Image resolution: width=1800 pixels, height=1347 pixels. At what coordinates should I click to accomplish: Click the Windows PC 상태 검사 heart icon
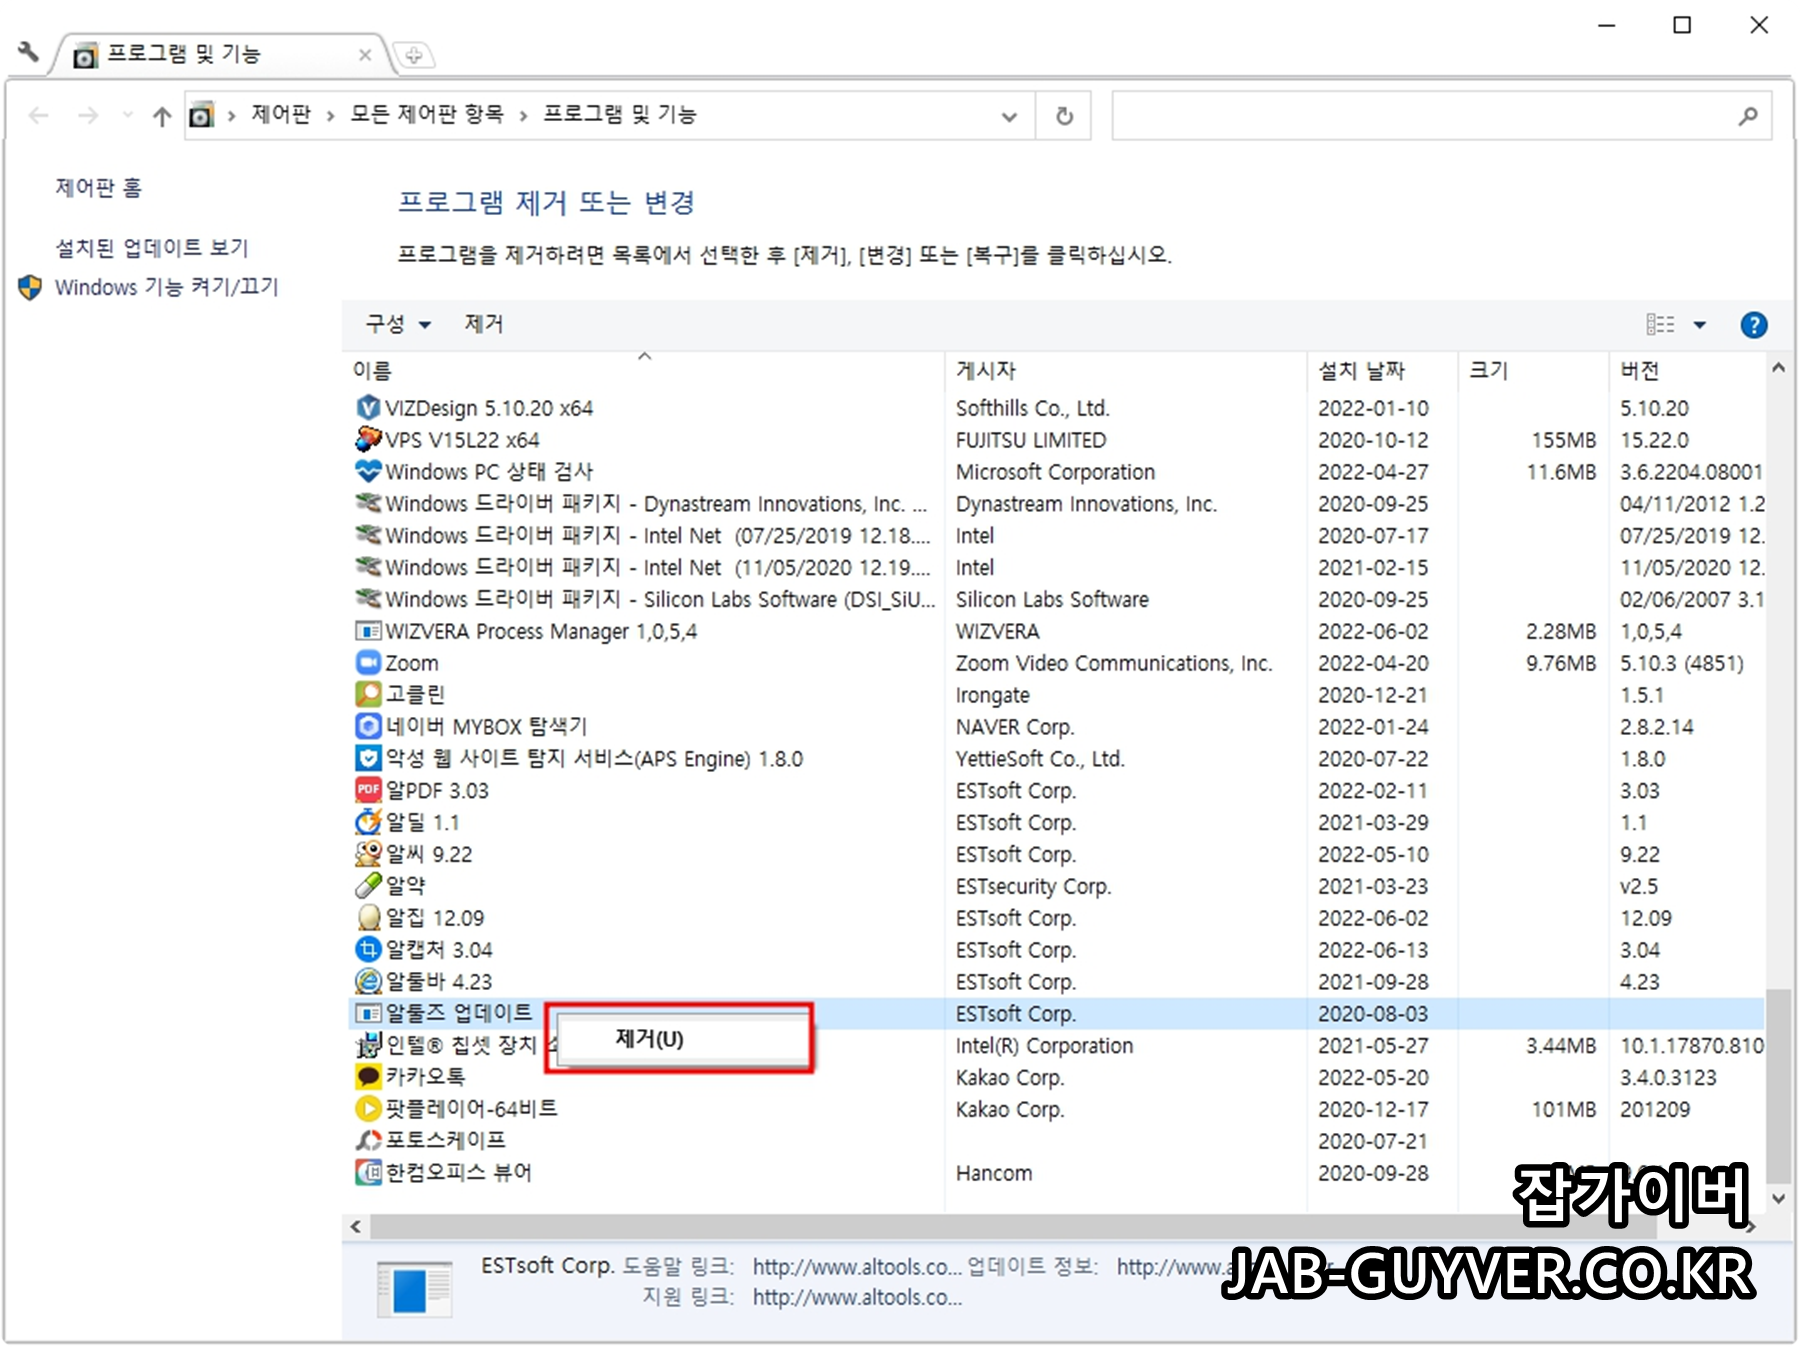pyautogui.click(x=368, y=472)
